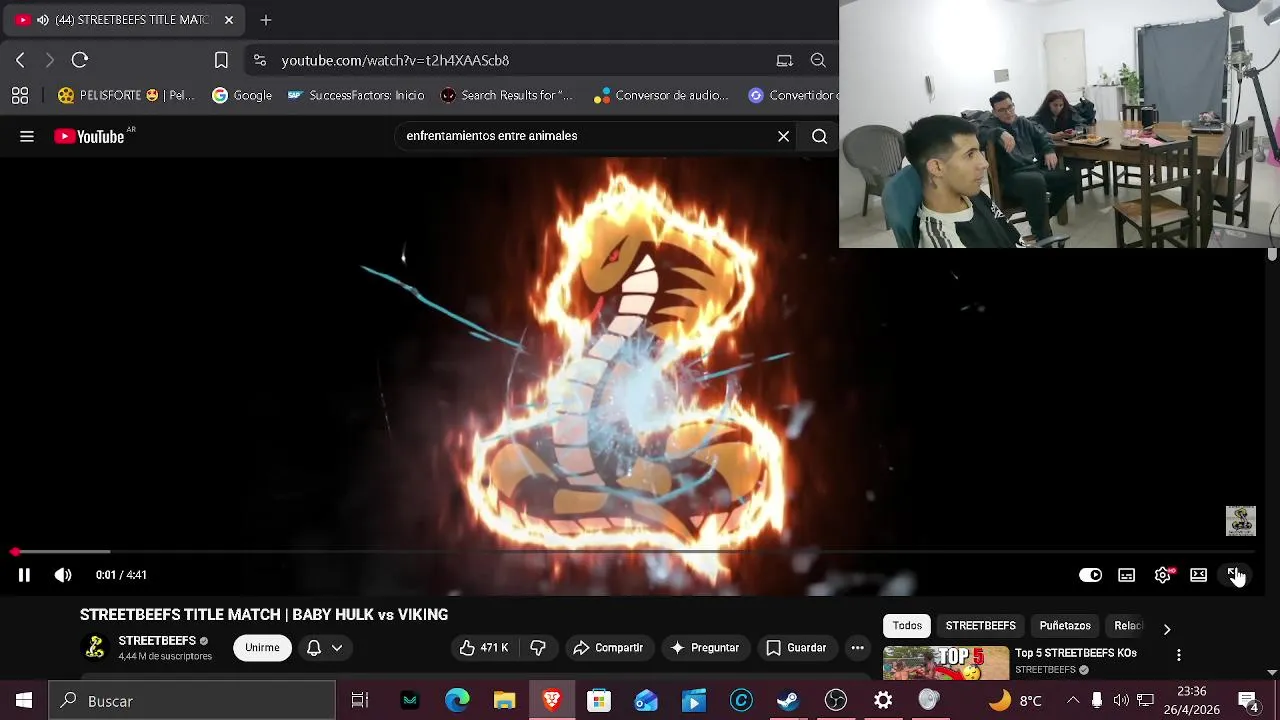Screen dimensions: 1280x720
Task: Run search with magnifier button
Action: click(x=819, y=136)
